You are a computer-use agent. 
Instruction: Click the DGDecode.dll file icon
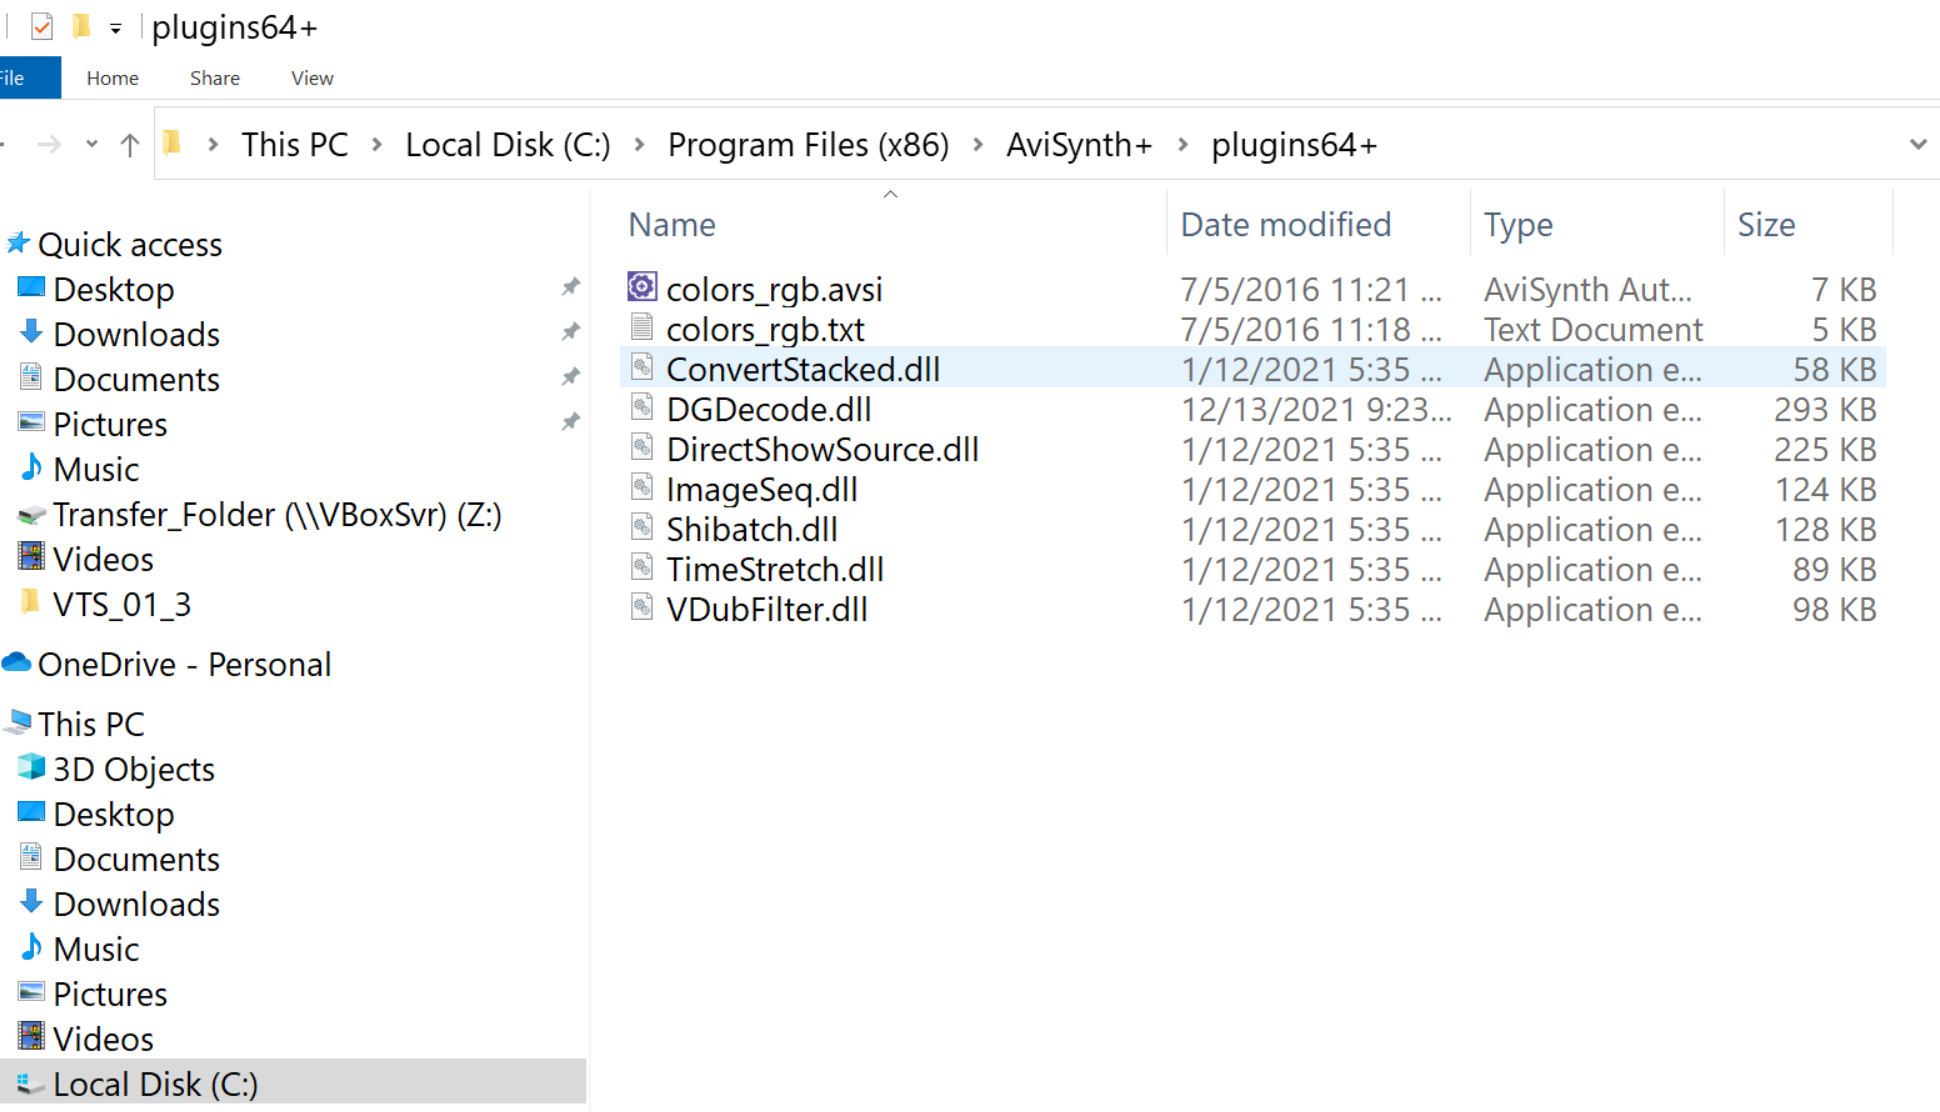click(x=642, y=407)
